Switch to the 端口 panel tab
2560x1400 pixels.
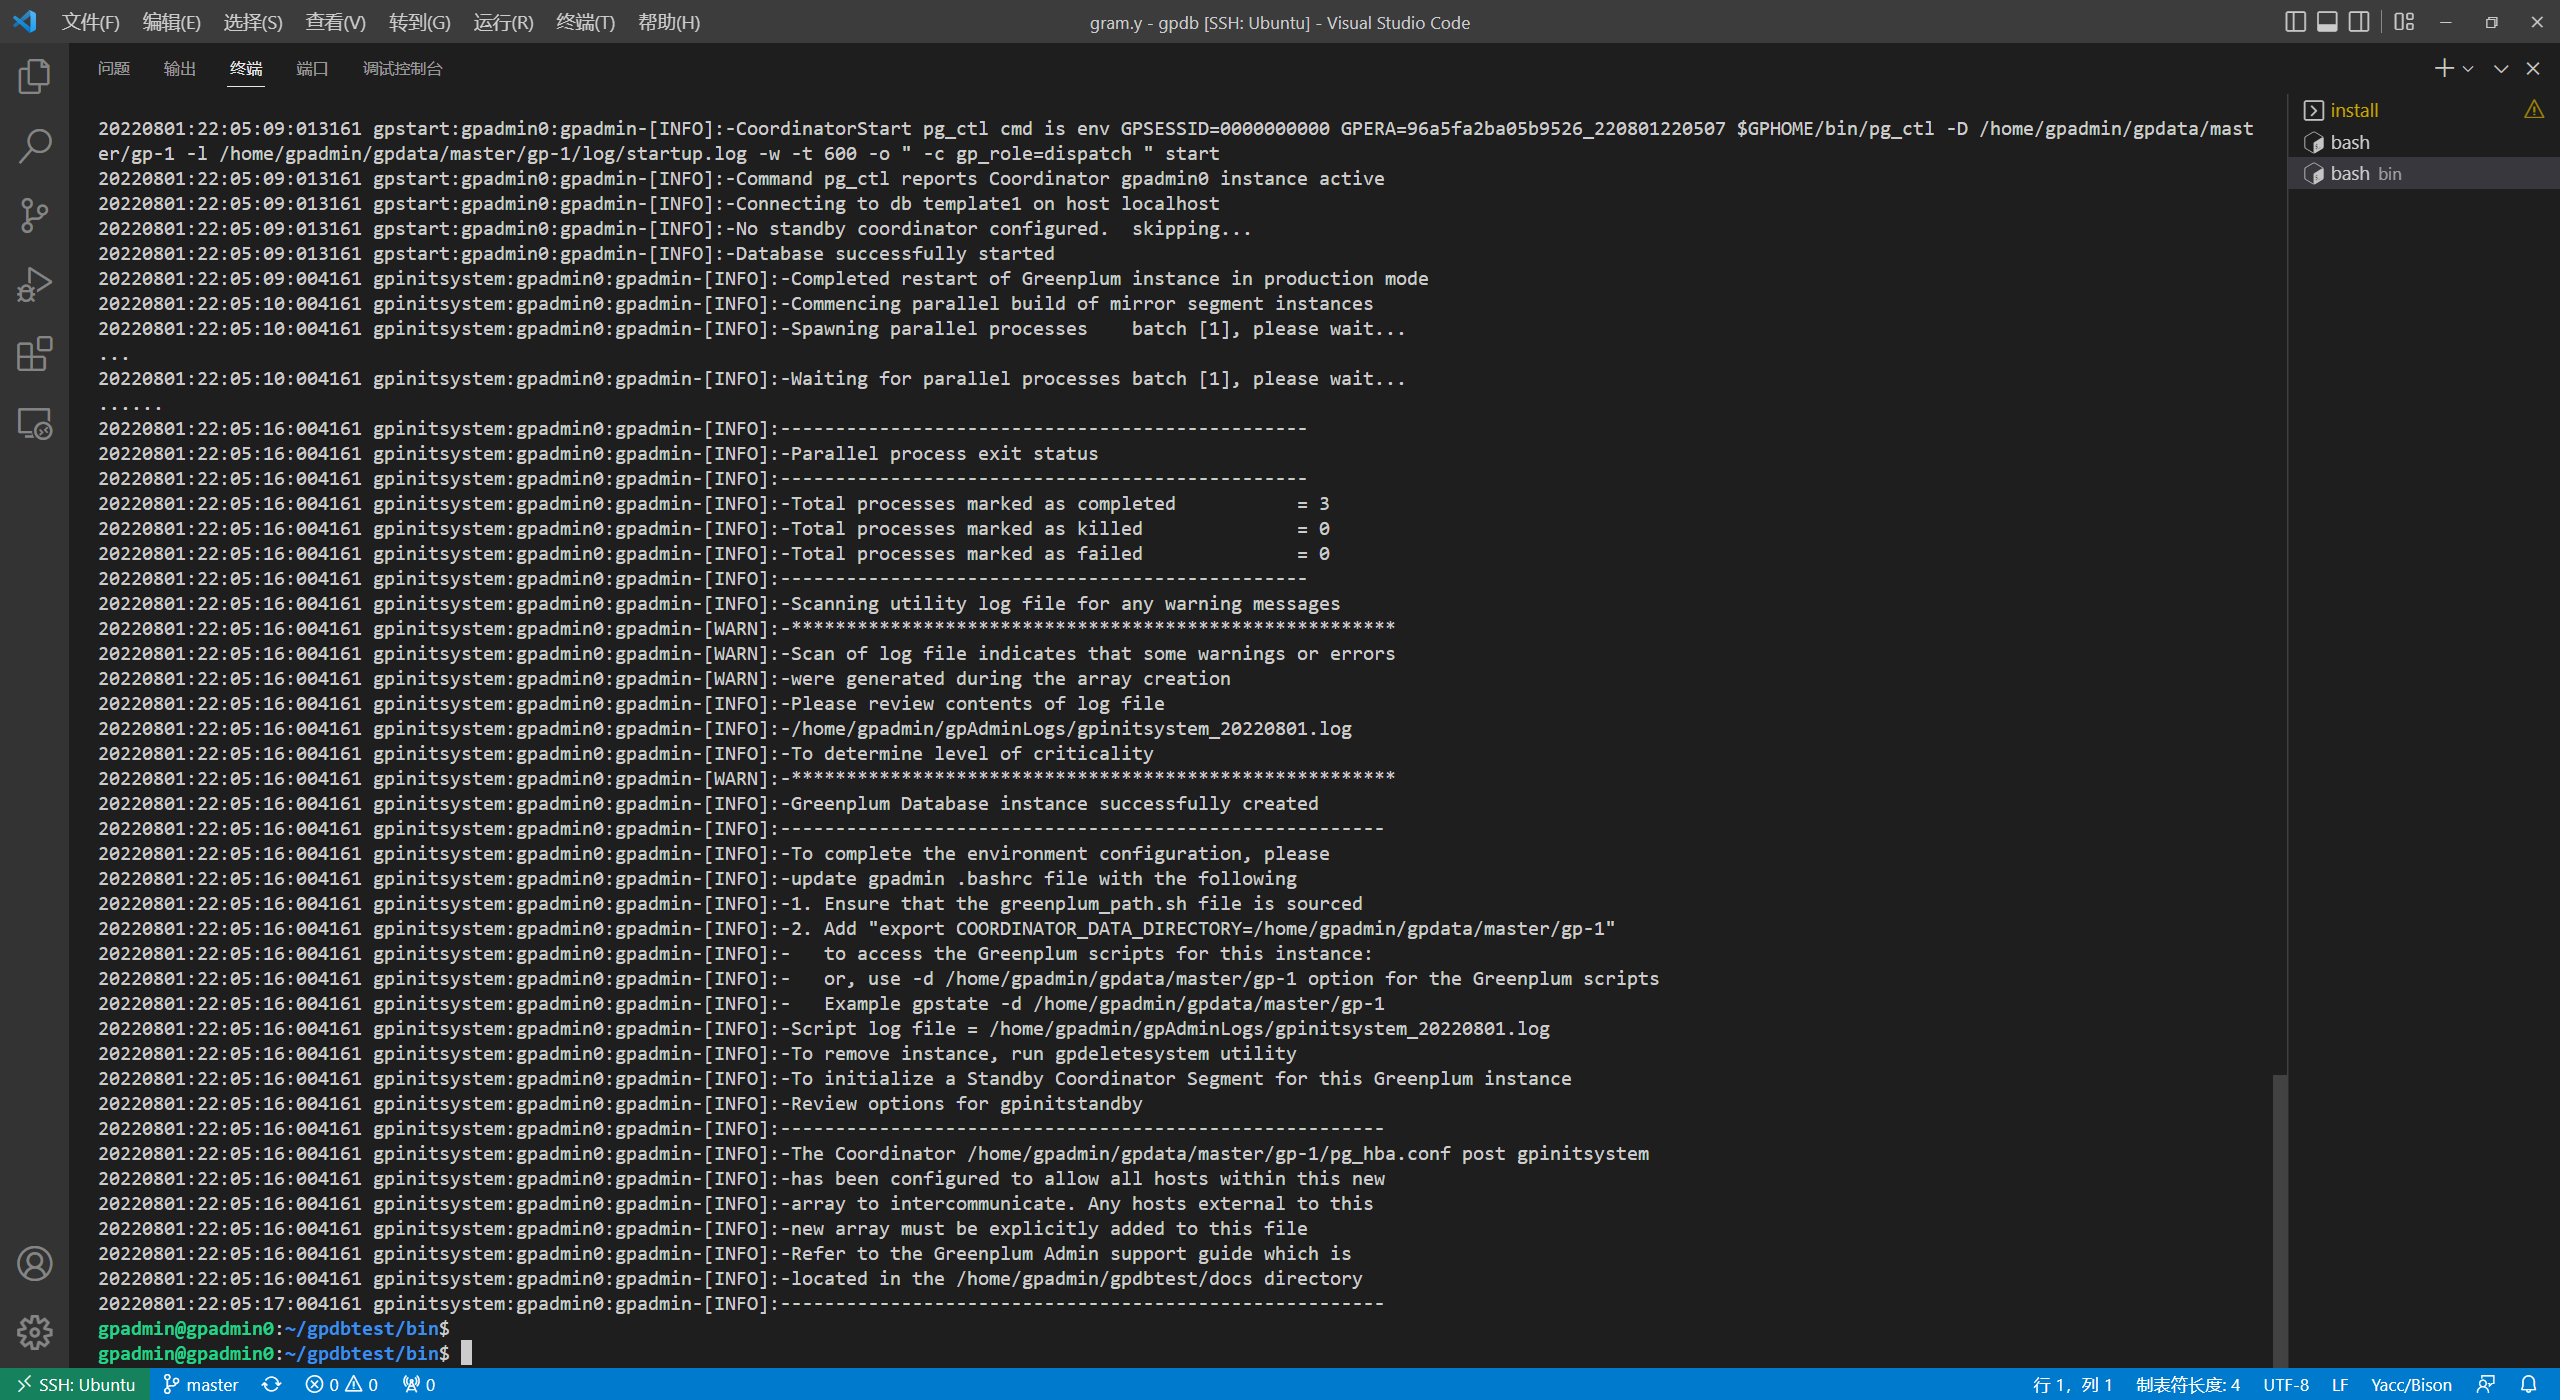tap(312, 69)
